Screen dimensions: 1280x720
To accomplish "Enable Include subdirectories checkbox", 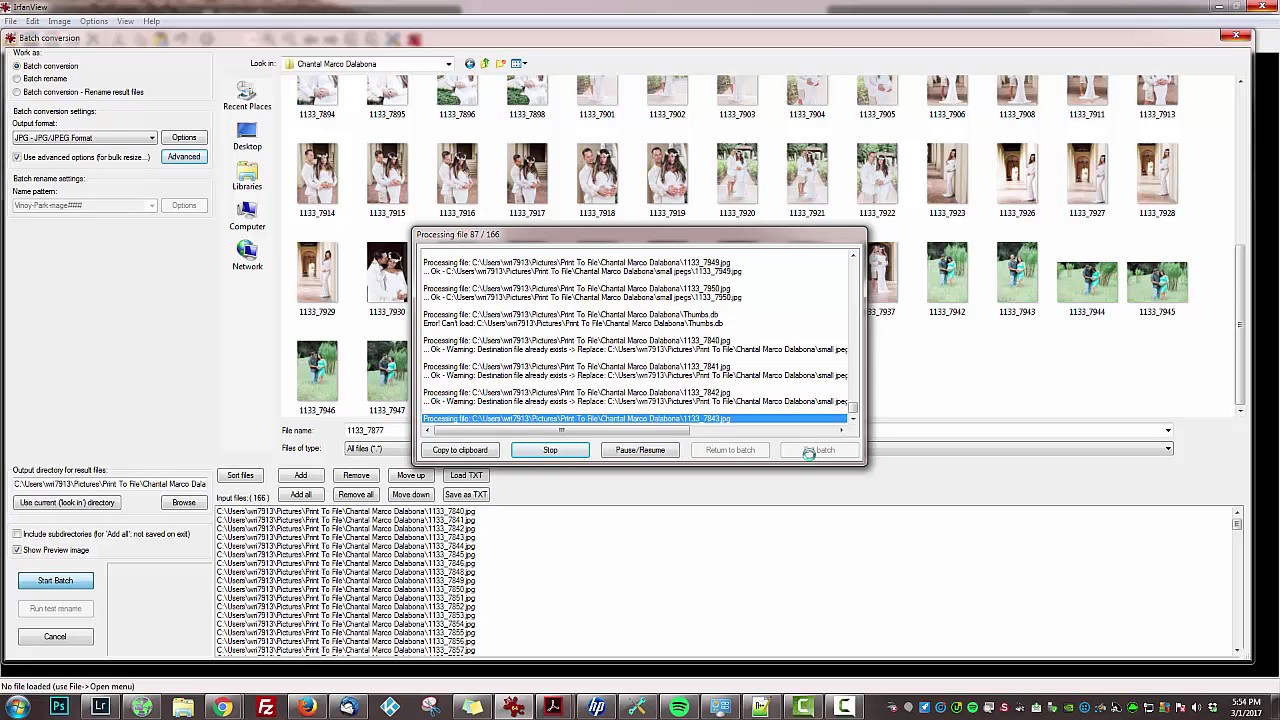I will point(17,534).
